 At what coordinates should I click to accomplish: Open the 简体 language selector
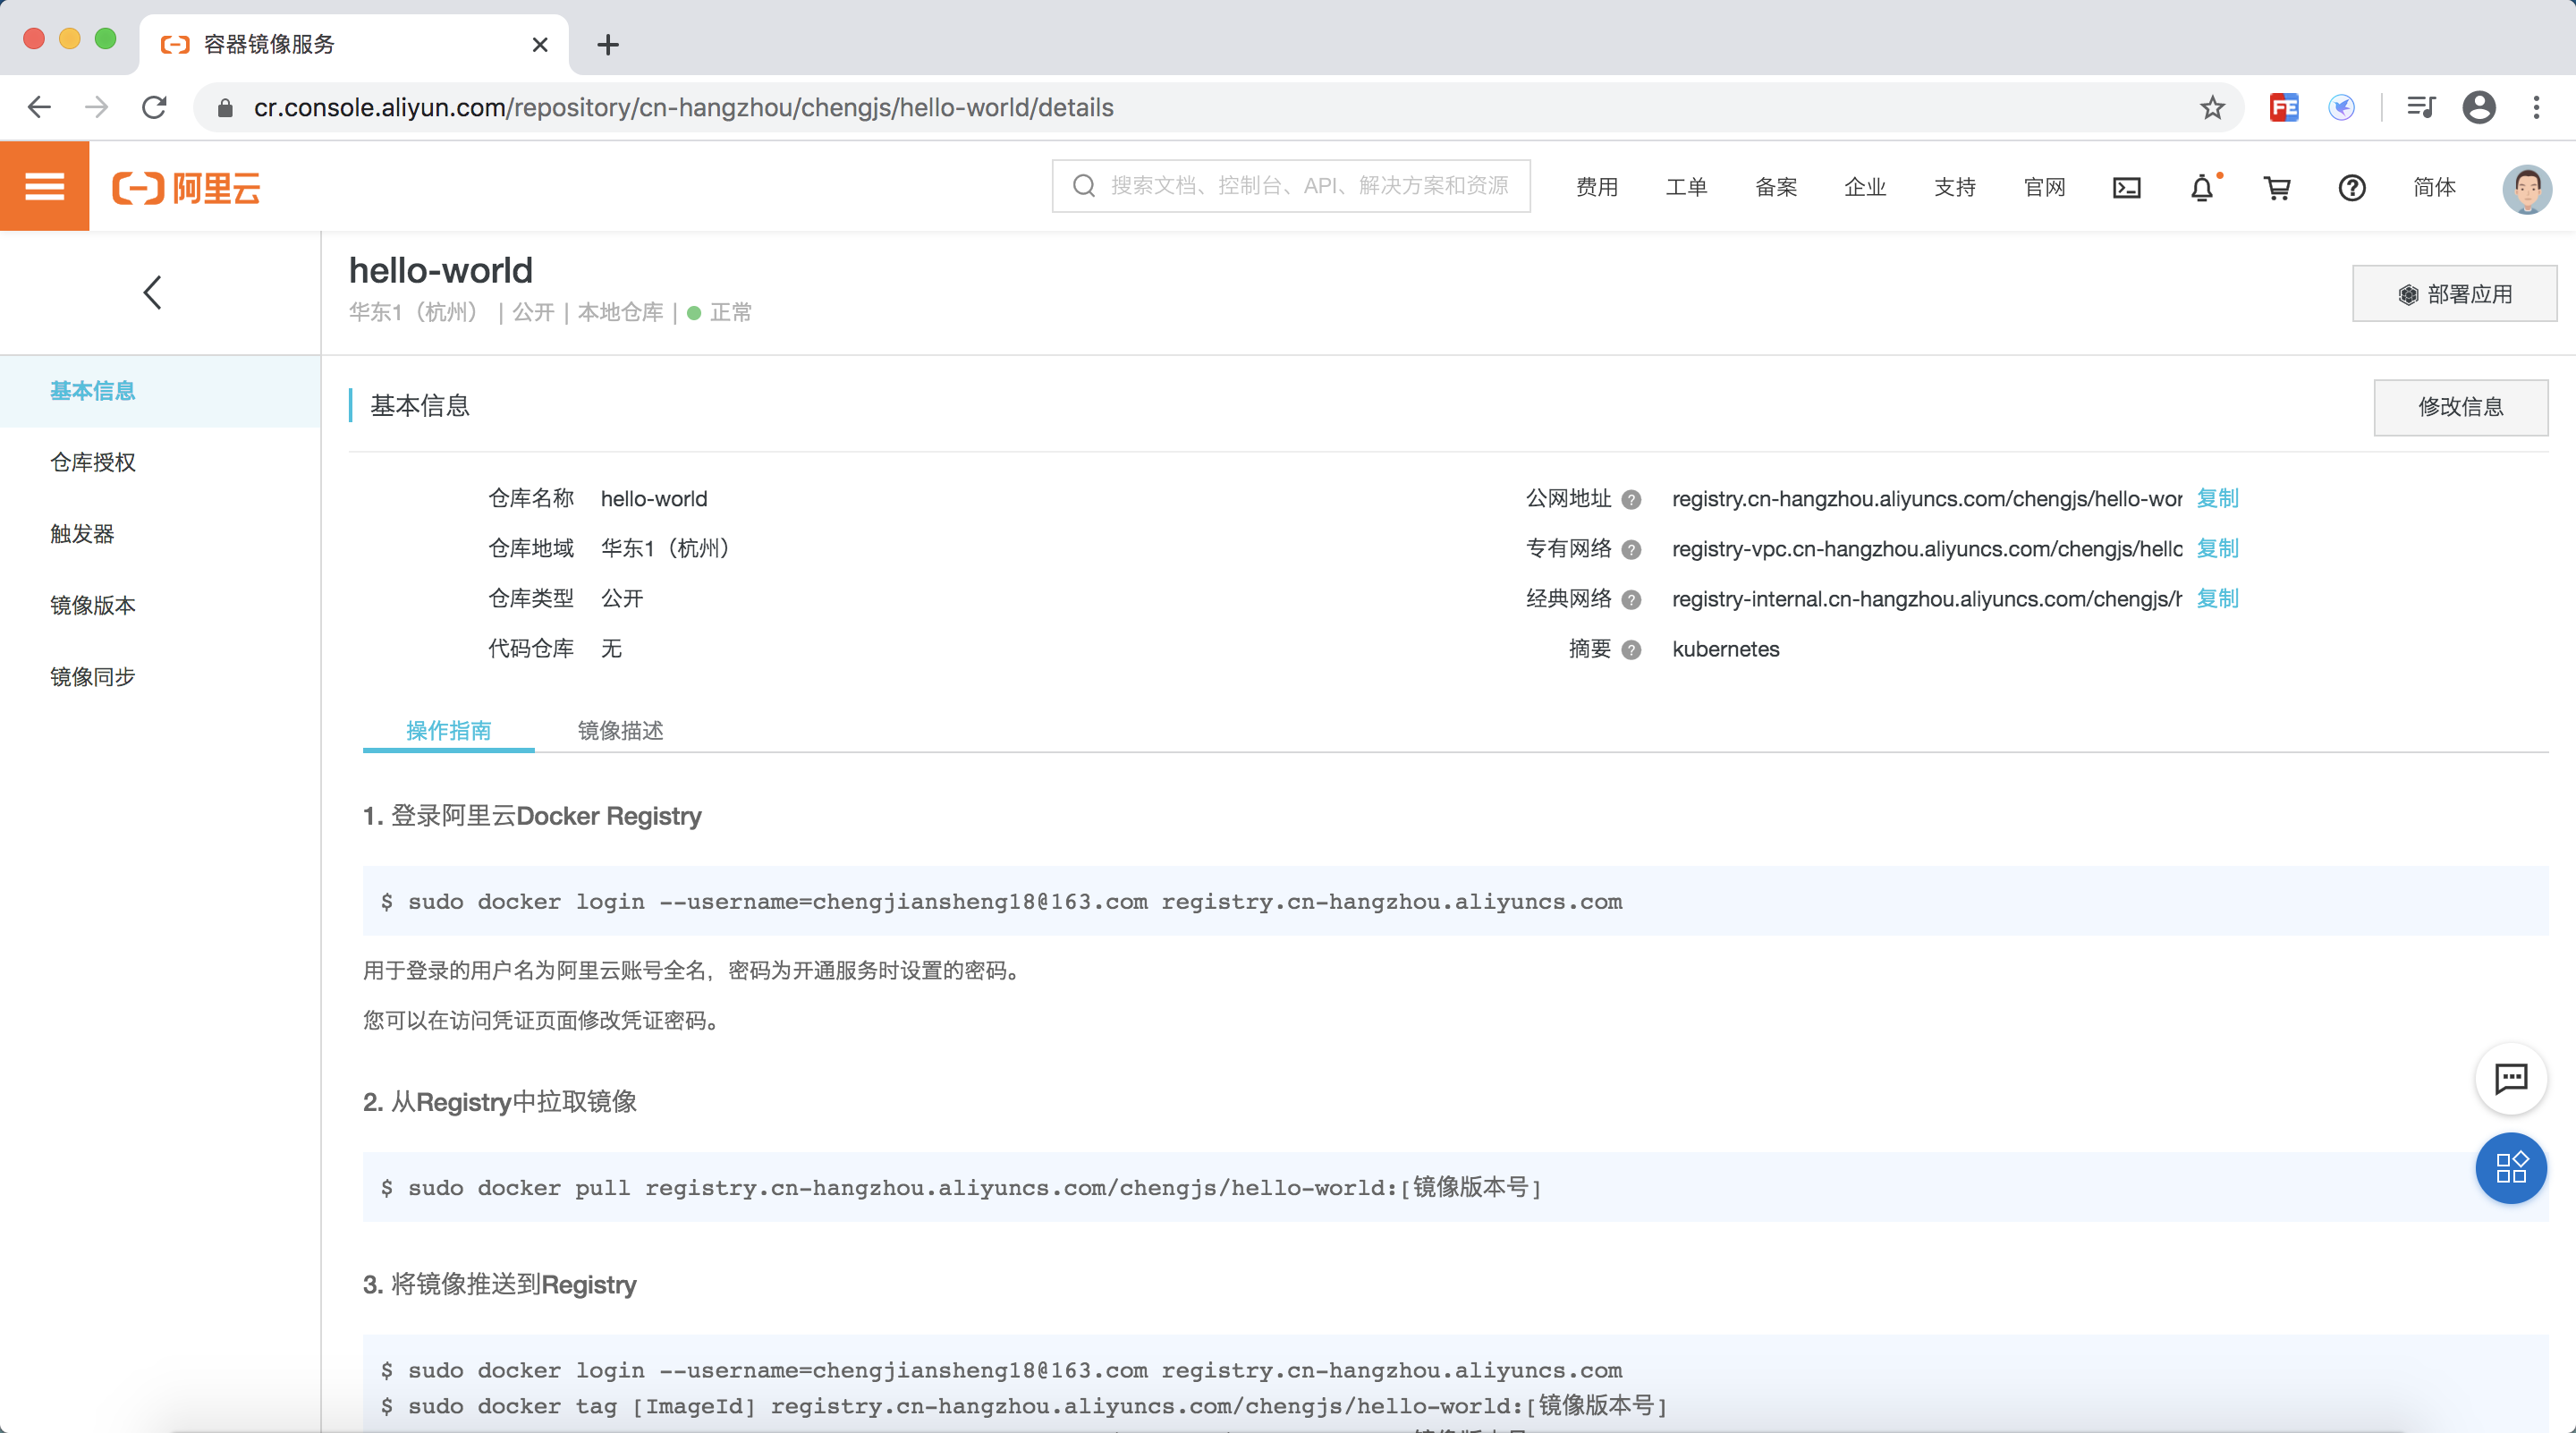tap(2434, 187)
